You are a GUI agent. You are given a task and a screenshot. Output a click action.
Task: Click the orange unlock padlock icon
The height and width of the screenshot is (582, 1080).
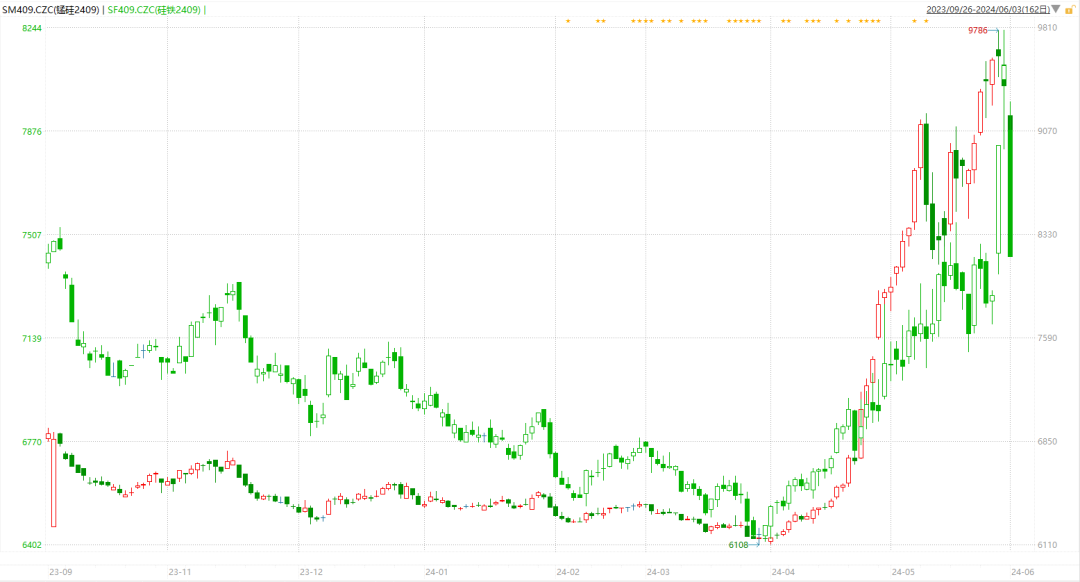click(1070, 10)
